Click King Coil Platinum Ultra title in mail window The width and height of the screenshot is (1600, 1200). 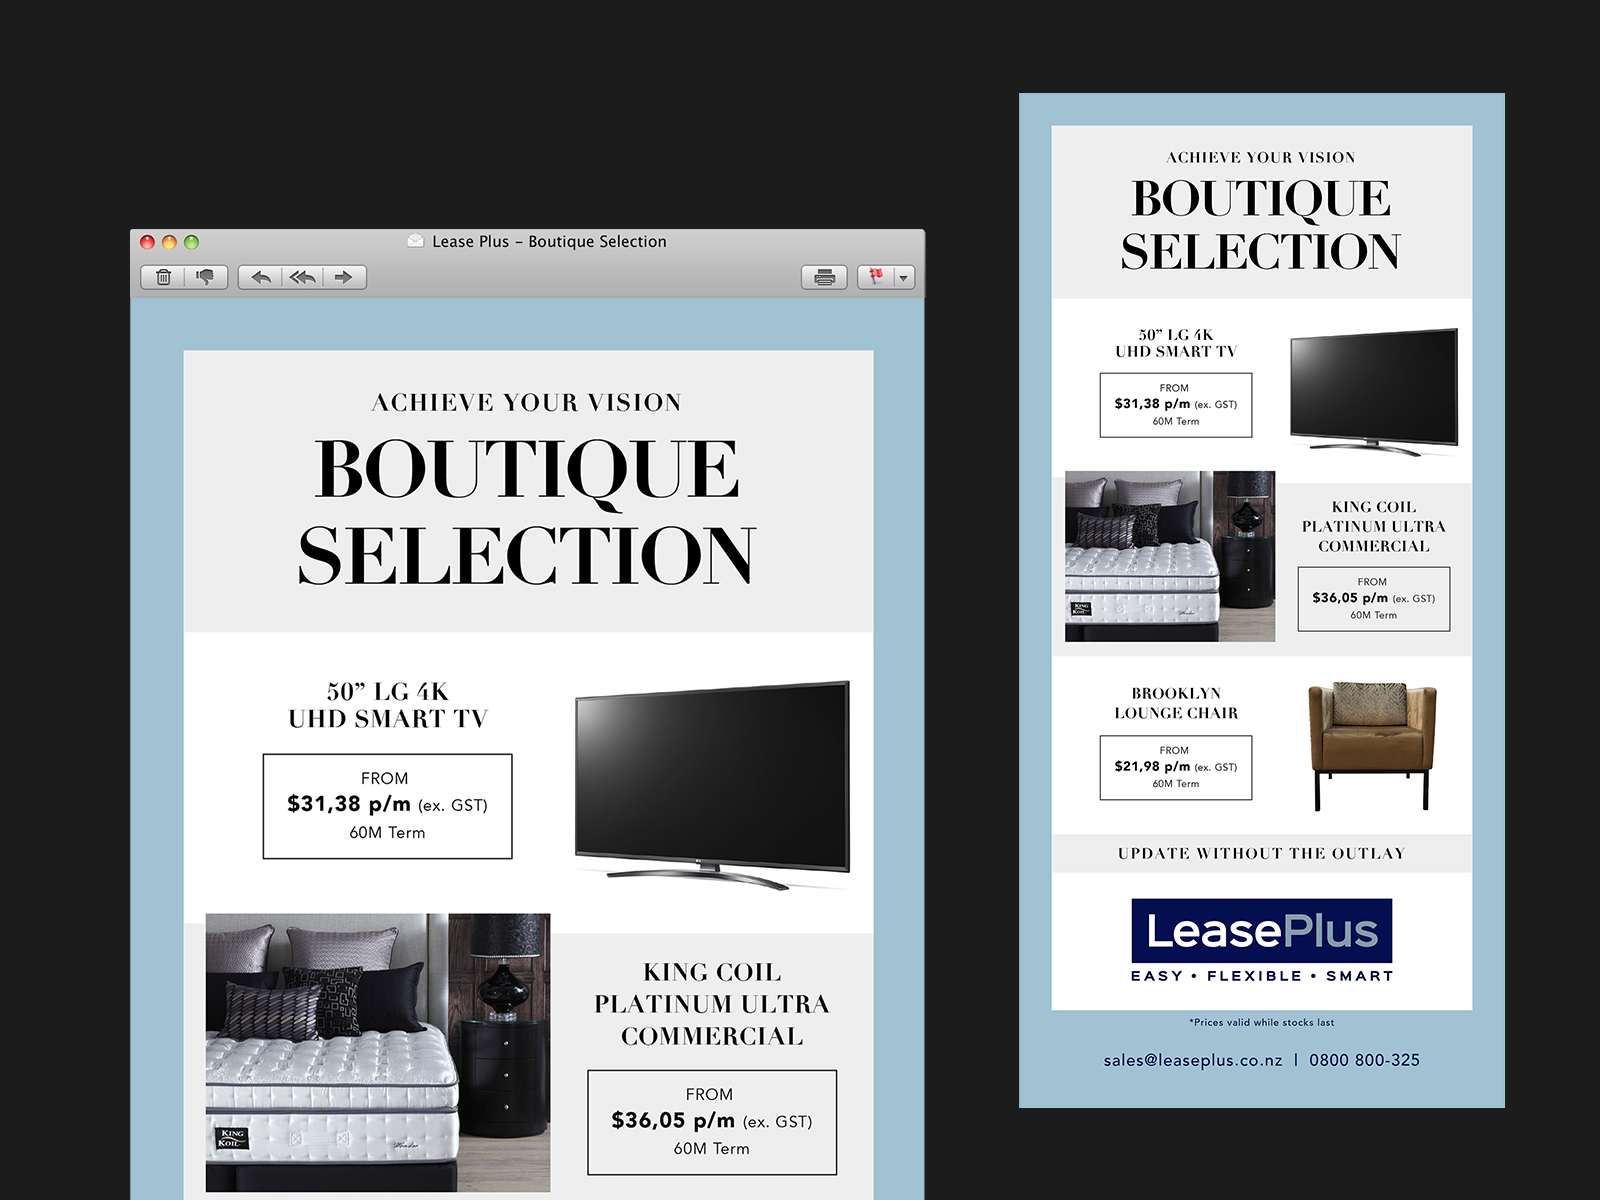[x=712, y=1004]
